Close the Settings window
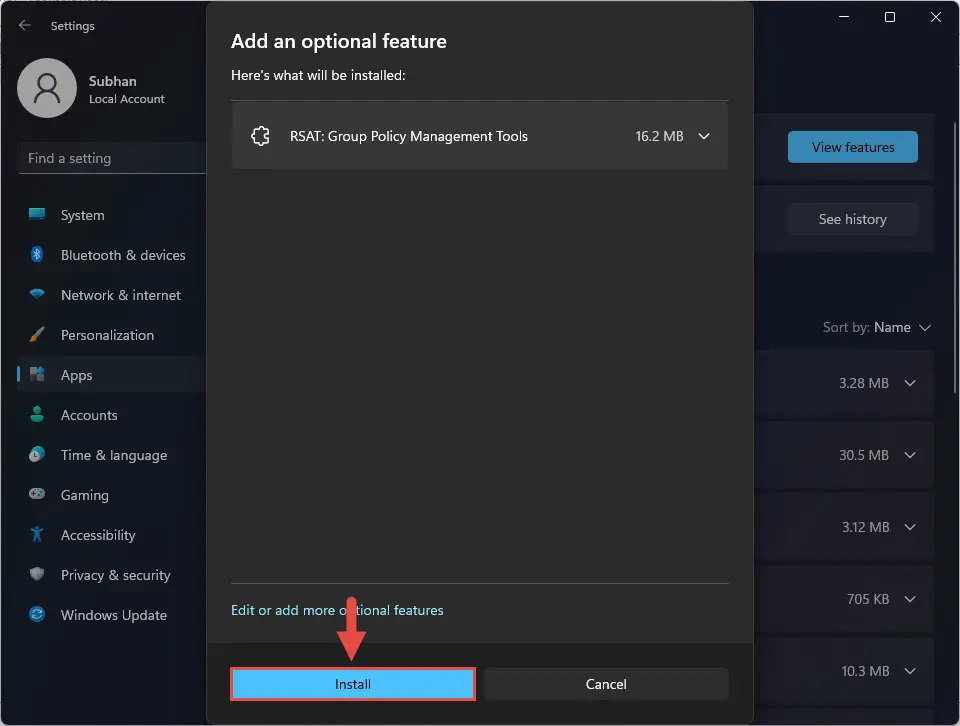 coord(936,17)
